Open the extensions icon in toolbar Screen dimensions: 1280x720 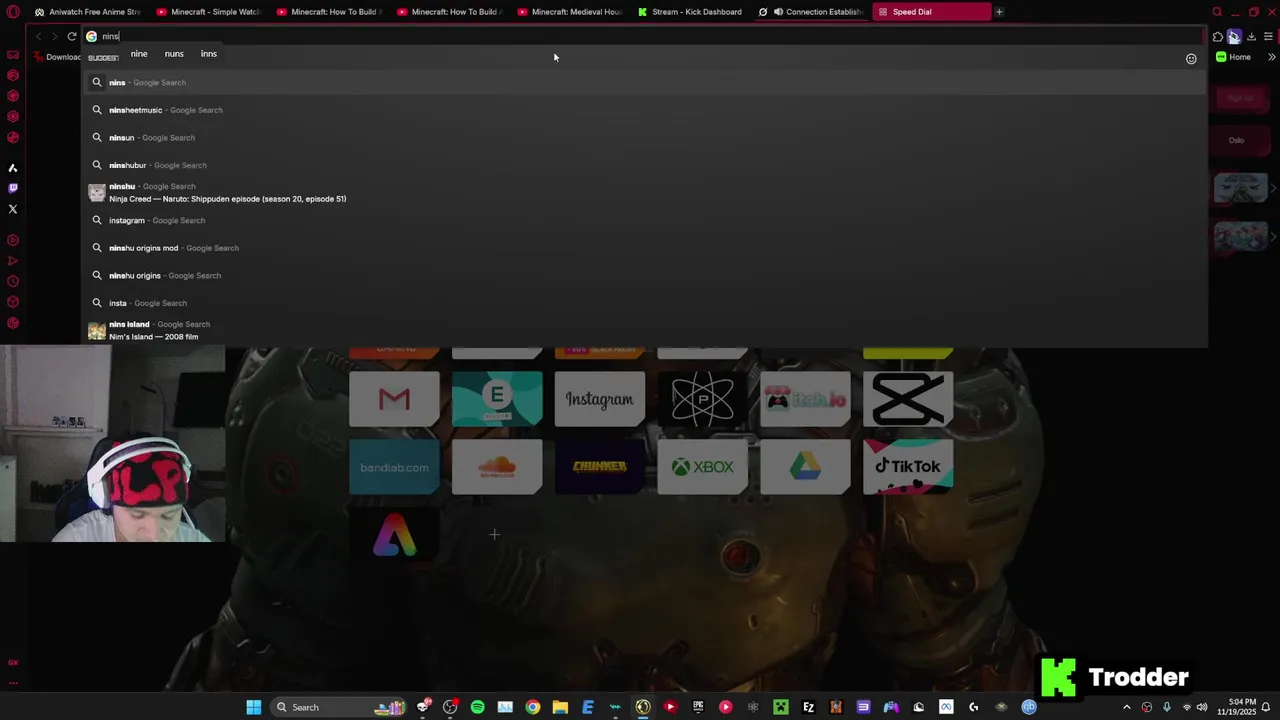(x=1217, y=36)
